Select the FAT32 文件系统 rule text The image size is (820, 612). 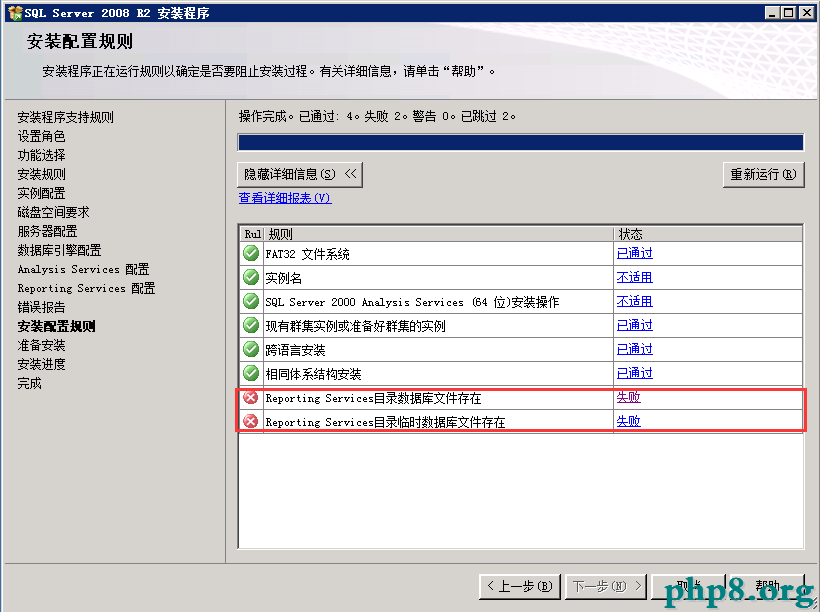[308, 254]
